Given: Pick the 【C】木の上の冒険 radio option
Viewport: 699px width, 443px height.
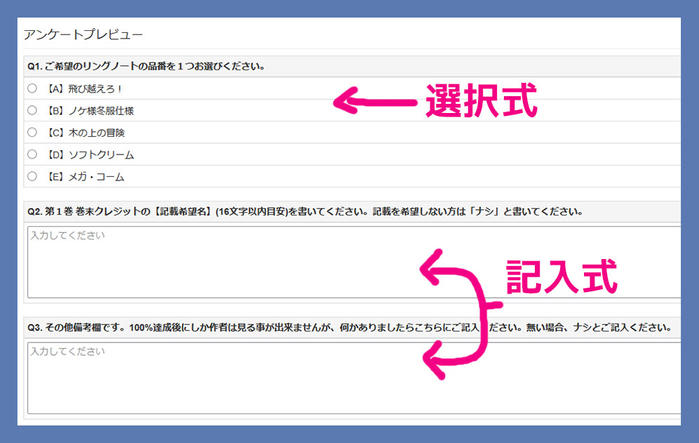Looking at the screenshot, I should click(x=32, y=132).
